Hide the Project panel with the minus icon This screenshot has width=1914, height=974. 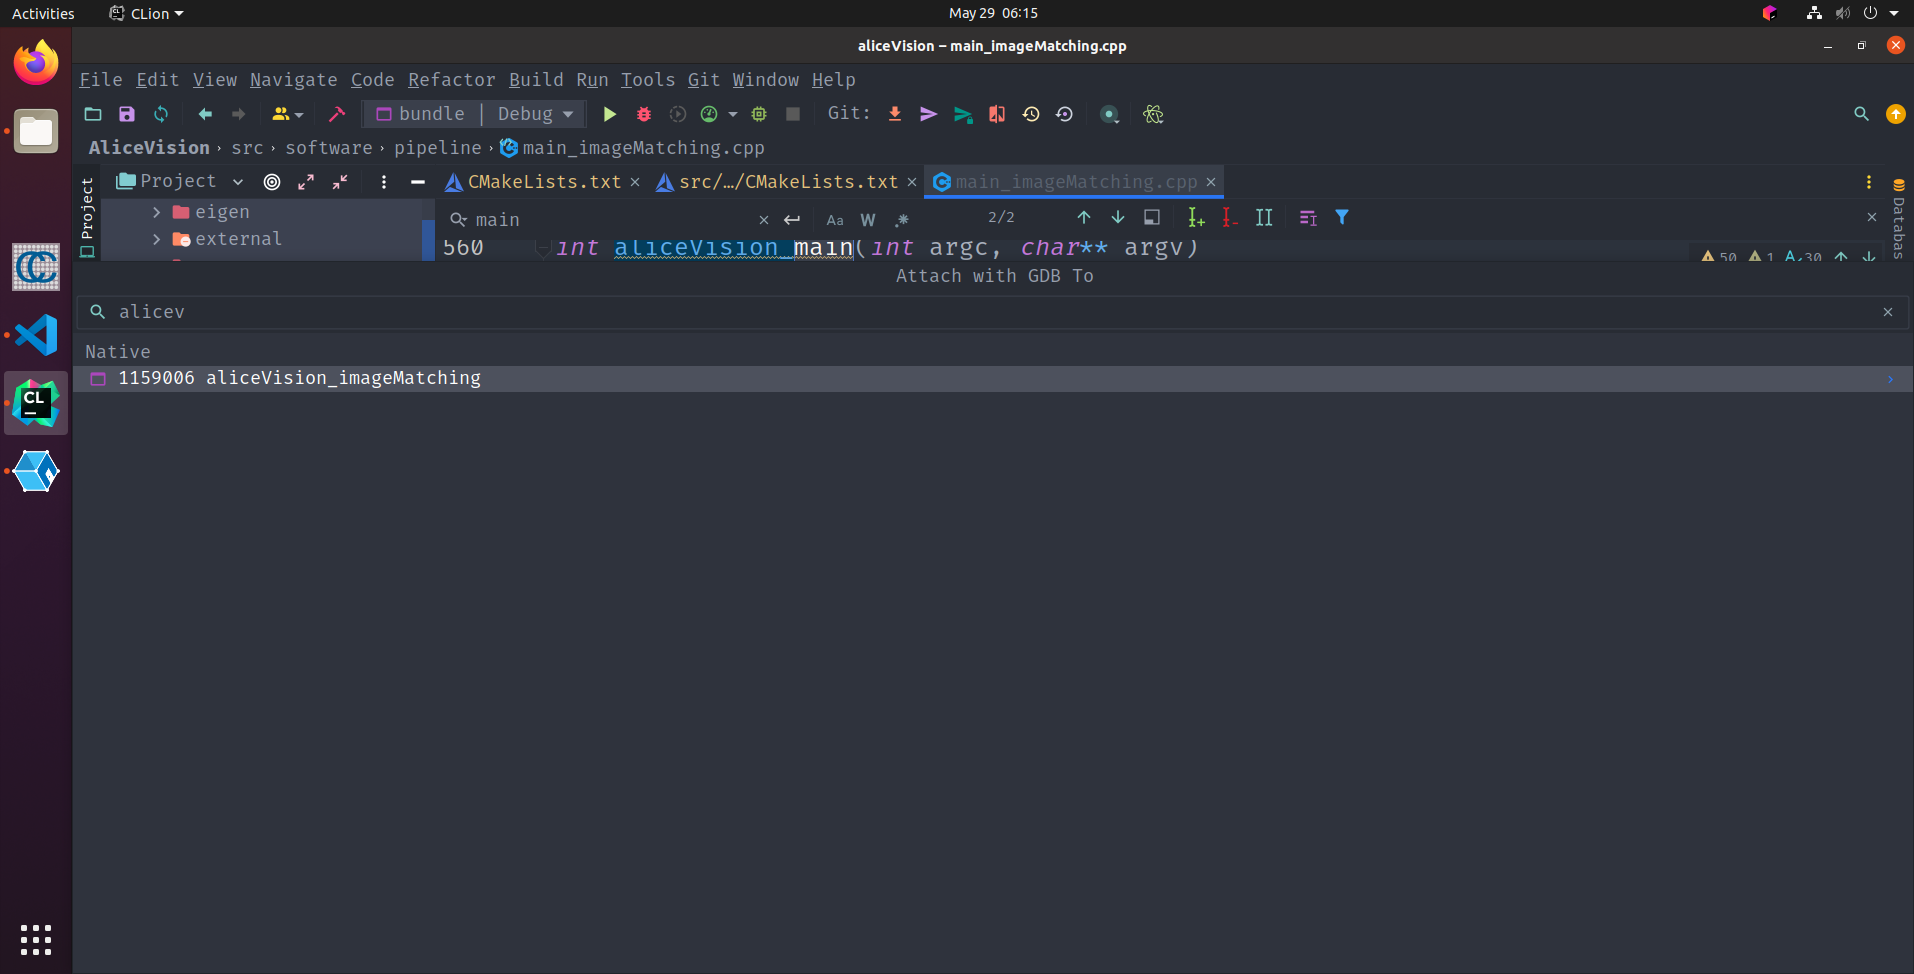[418, 182]
